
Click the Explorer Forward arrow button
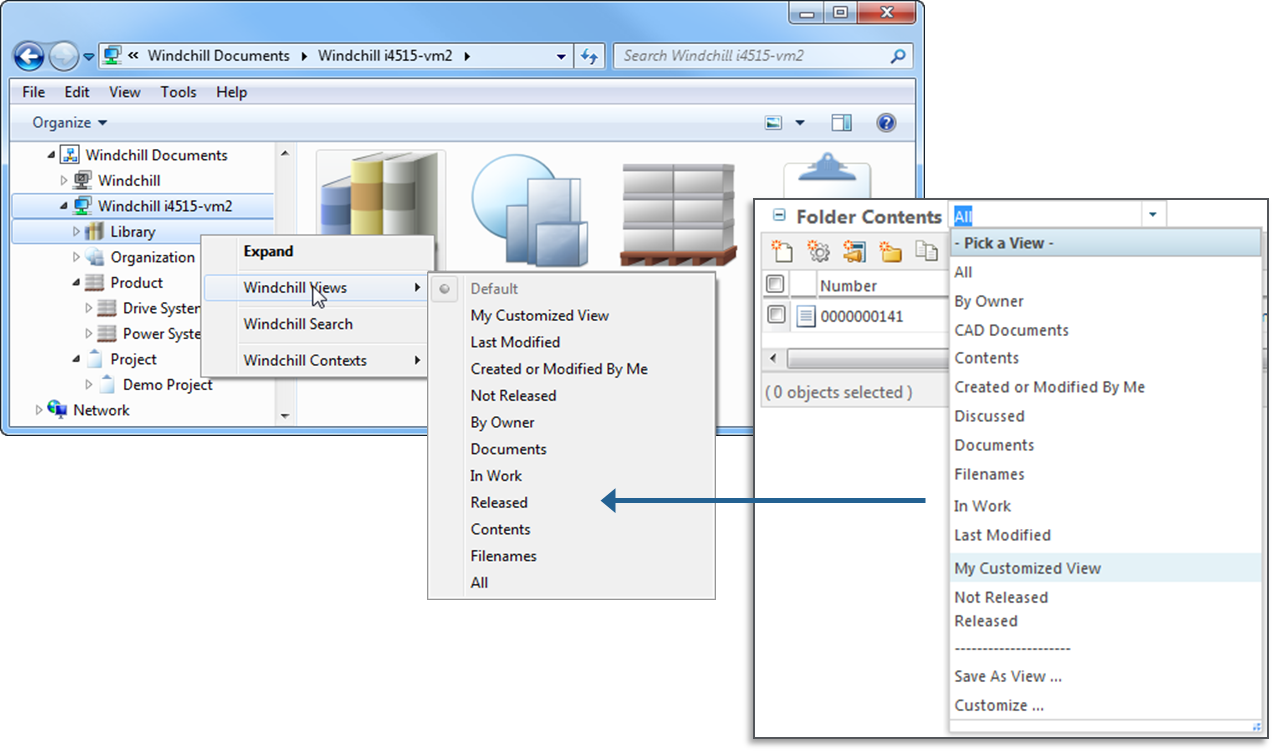[x=63, y=56]
